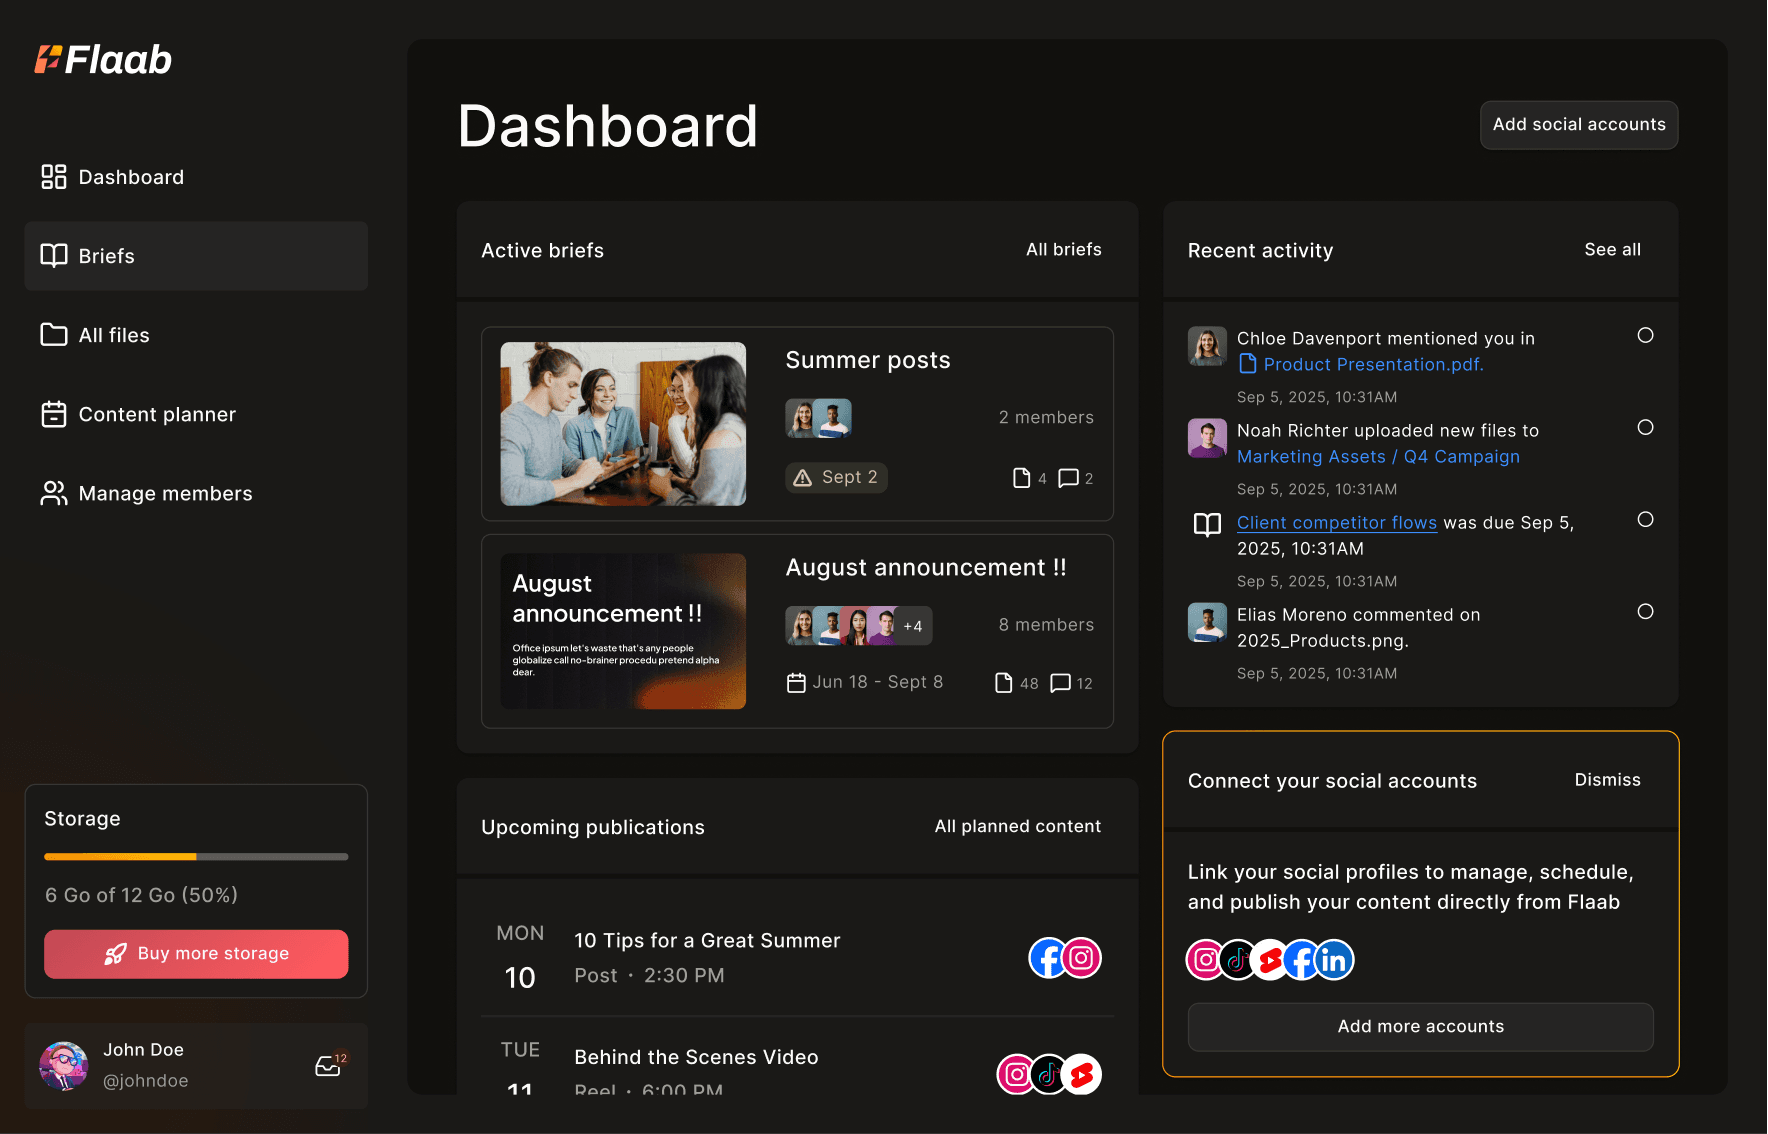
Task: Open Client competitor flows link
Action: point(1336,522)
